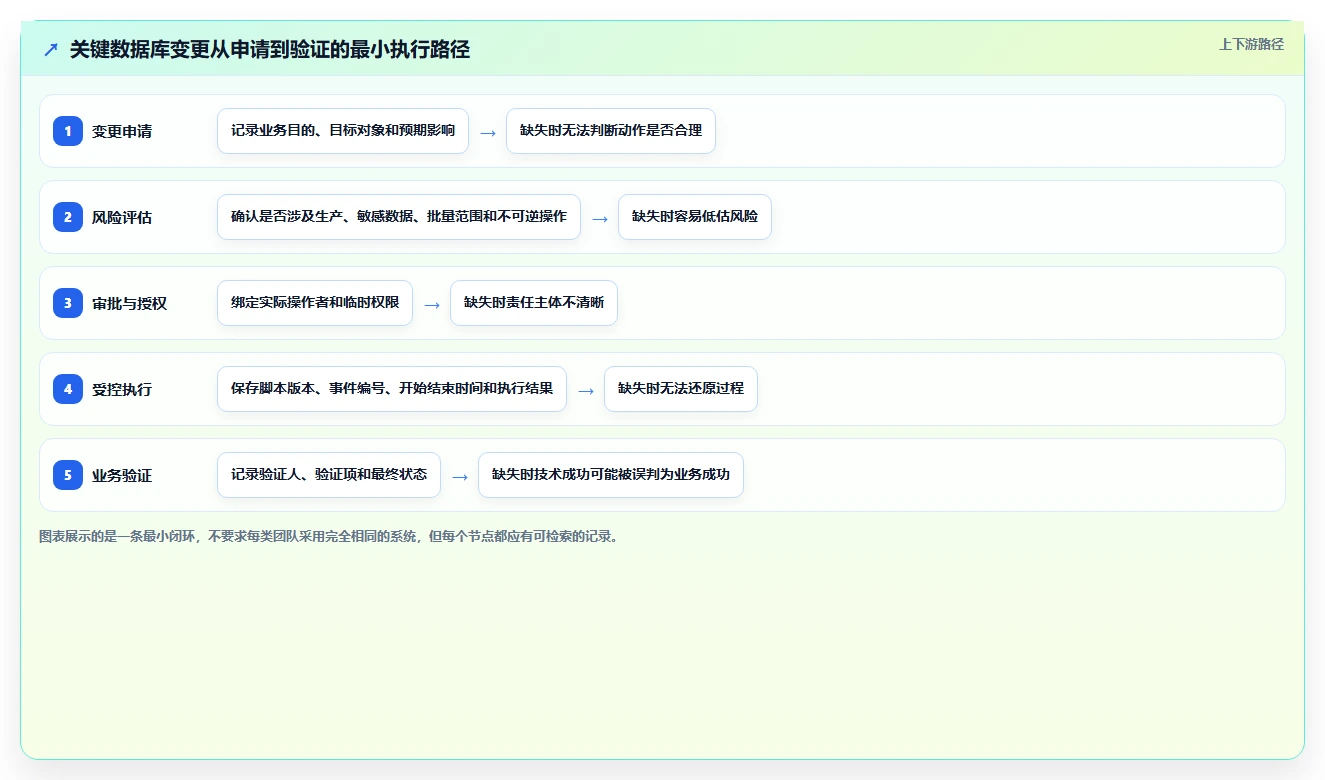Click the 上下游路径 label
1325x780 pixels.
click(x=1251, y=44)
